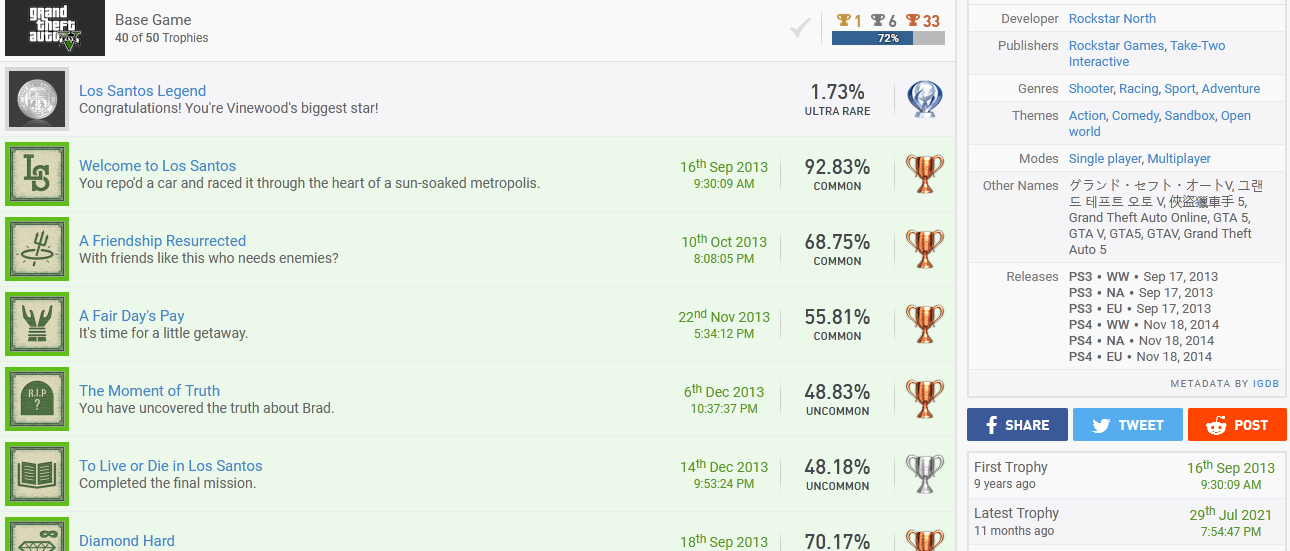Click the Moment of Truth tombstone icon

click(37, 399)
